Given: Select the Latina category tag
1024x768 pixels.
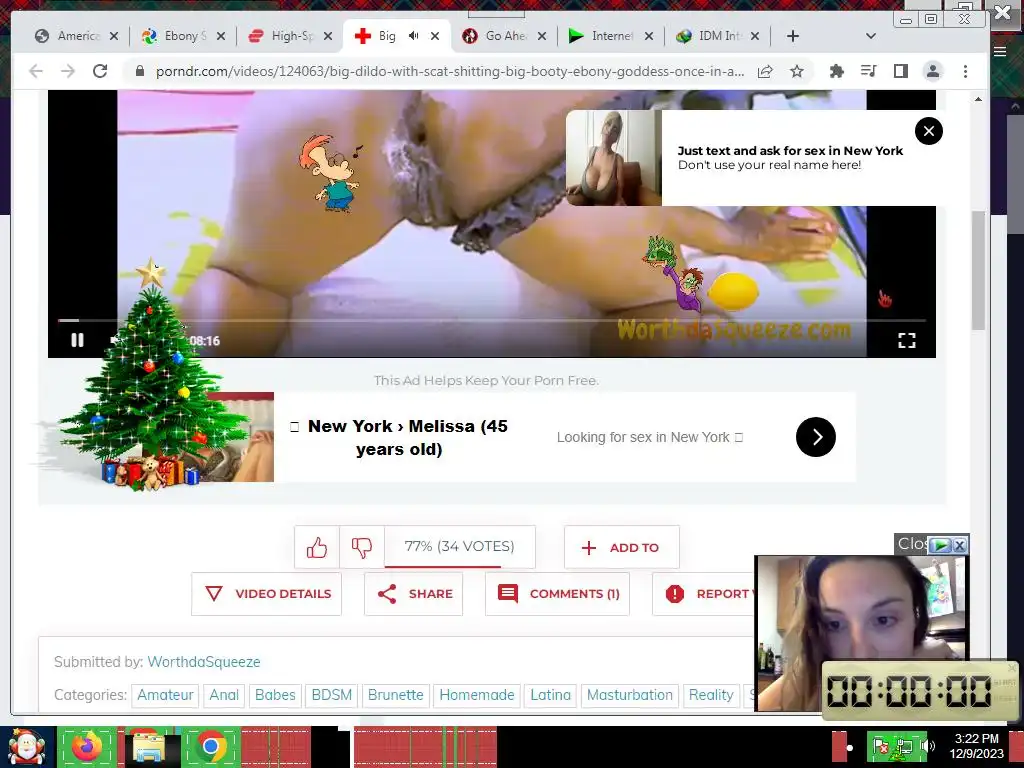Looking at the screenshot, I should [551, 695].
